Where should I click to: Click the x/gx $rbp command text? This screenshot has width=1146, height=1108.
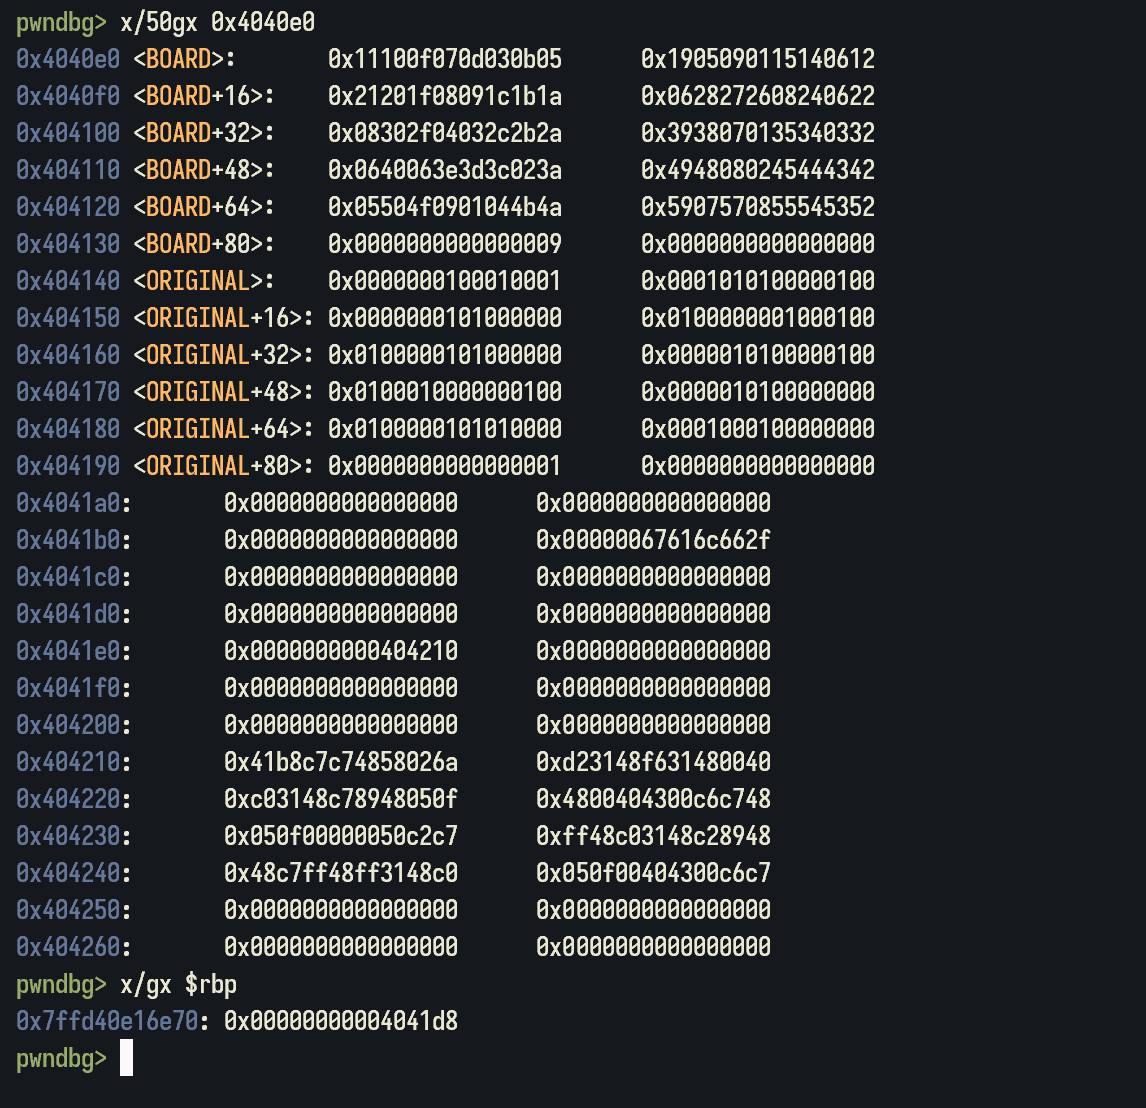tap(178, 984)
